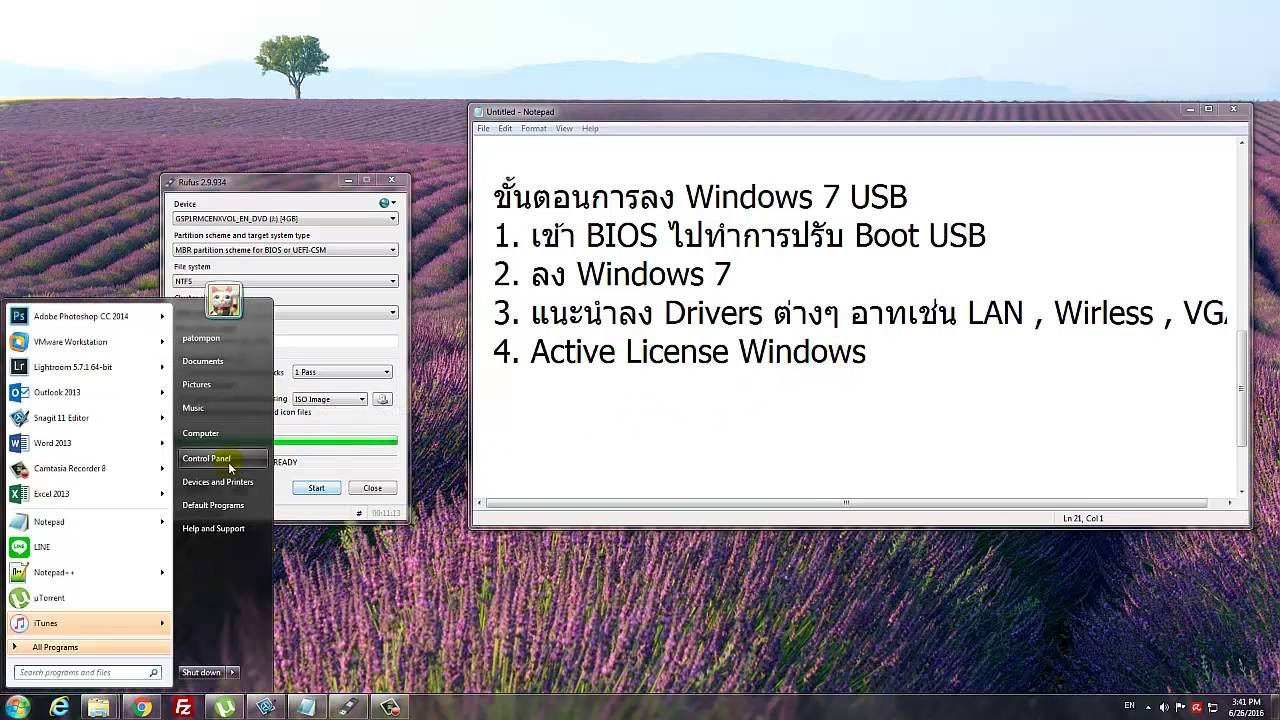
Task: Click the red Avira antivirus tray icon
Action: click(x=1196, y=707)
